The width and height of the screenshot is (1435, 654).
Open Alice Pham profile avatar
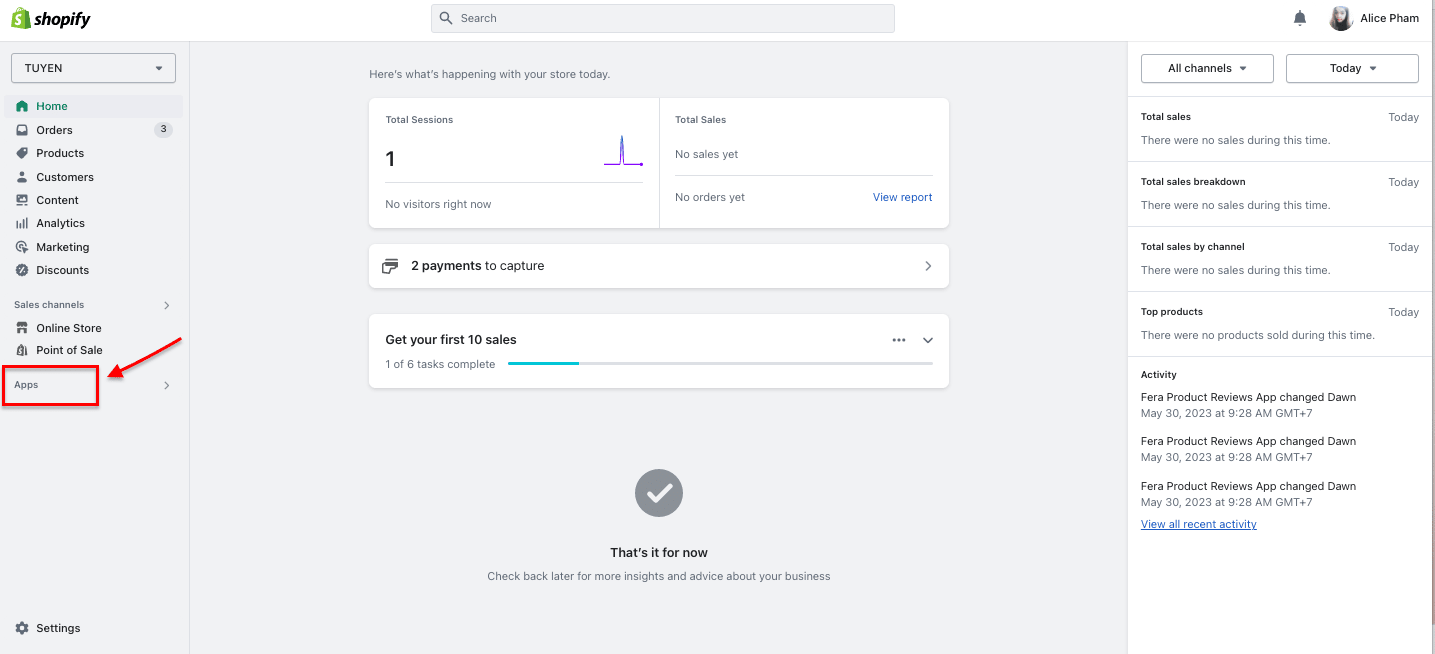pyautogui.click(x=1341, y=18)
